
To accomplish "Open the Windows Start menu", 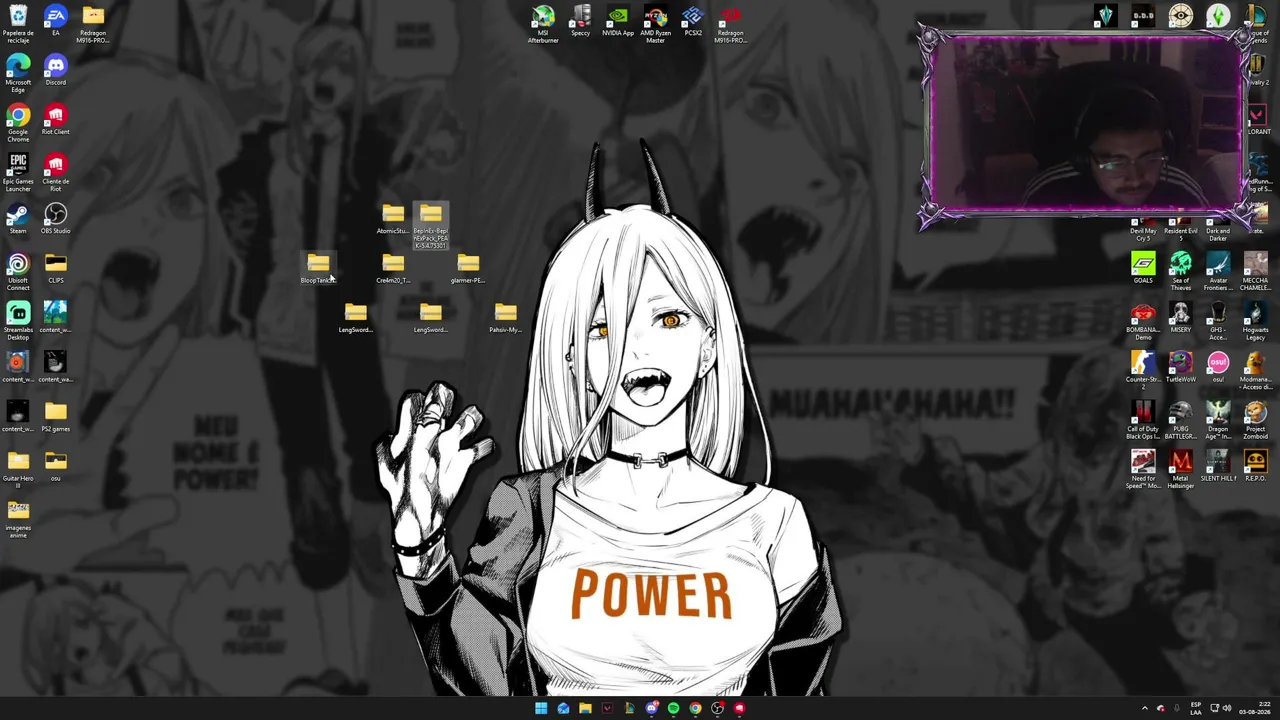I will tap(541, 708).
